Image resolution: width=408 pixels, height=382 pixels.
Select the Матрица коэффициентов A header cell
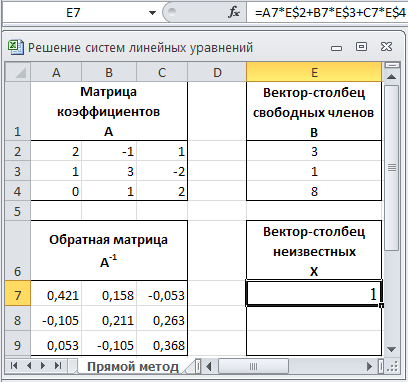coord(109,111)
